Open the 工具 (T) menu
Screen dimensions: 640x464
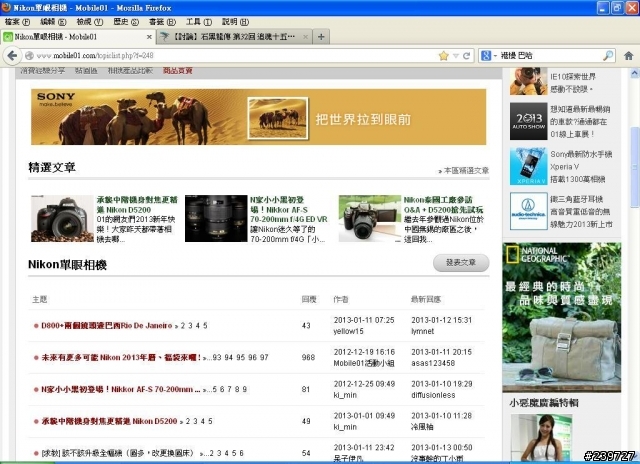pyautogui.click(x=199, y=22)
